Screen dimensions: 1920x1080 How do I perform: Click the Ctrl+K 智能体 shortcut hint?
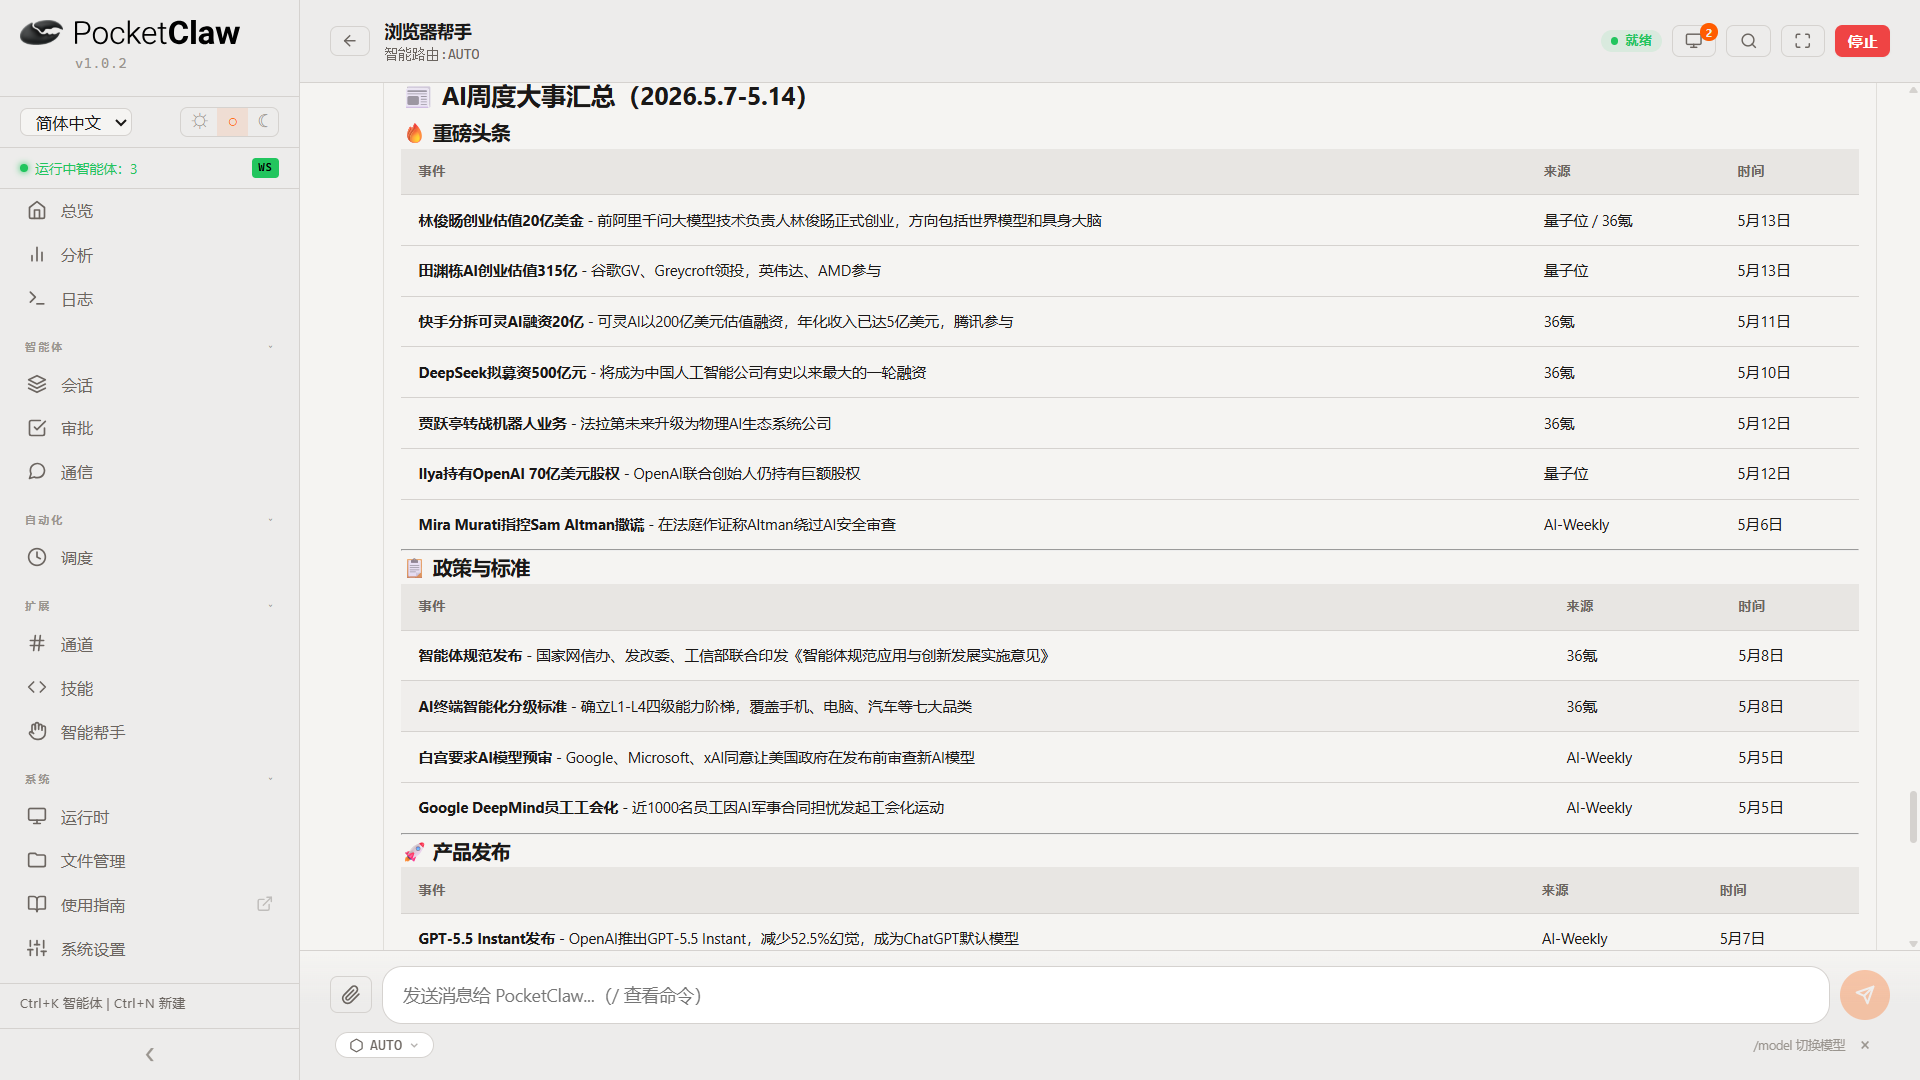[62, 1003]
